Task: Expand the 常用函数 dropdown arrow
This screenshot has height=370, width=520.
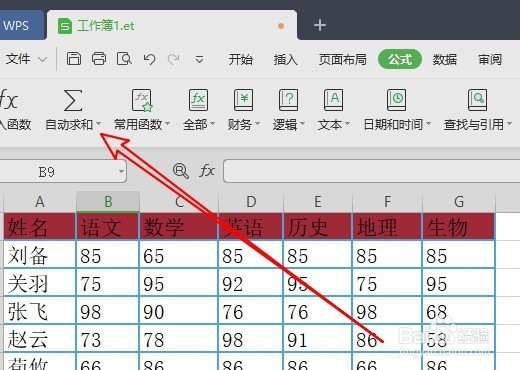Action: 167,124
